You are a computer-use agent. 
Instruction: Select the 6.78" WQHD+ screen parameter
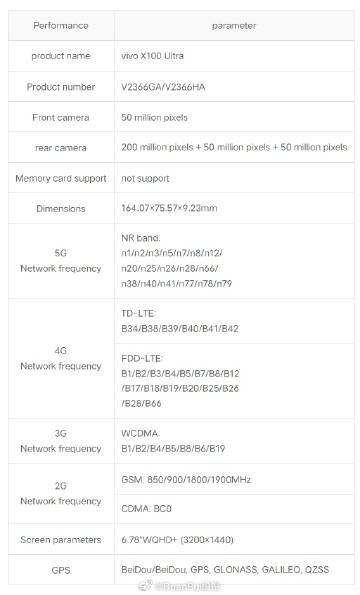click(177, 540)
